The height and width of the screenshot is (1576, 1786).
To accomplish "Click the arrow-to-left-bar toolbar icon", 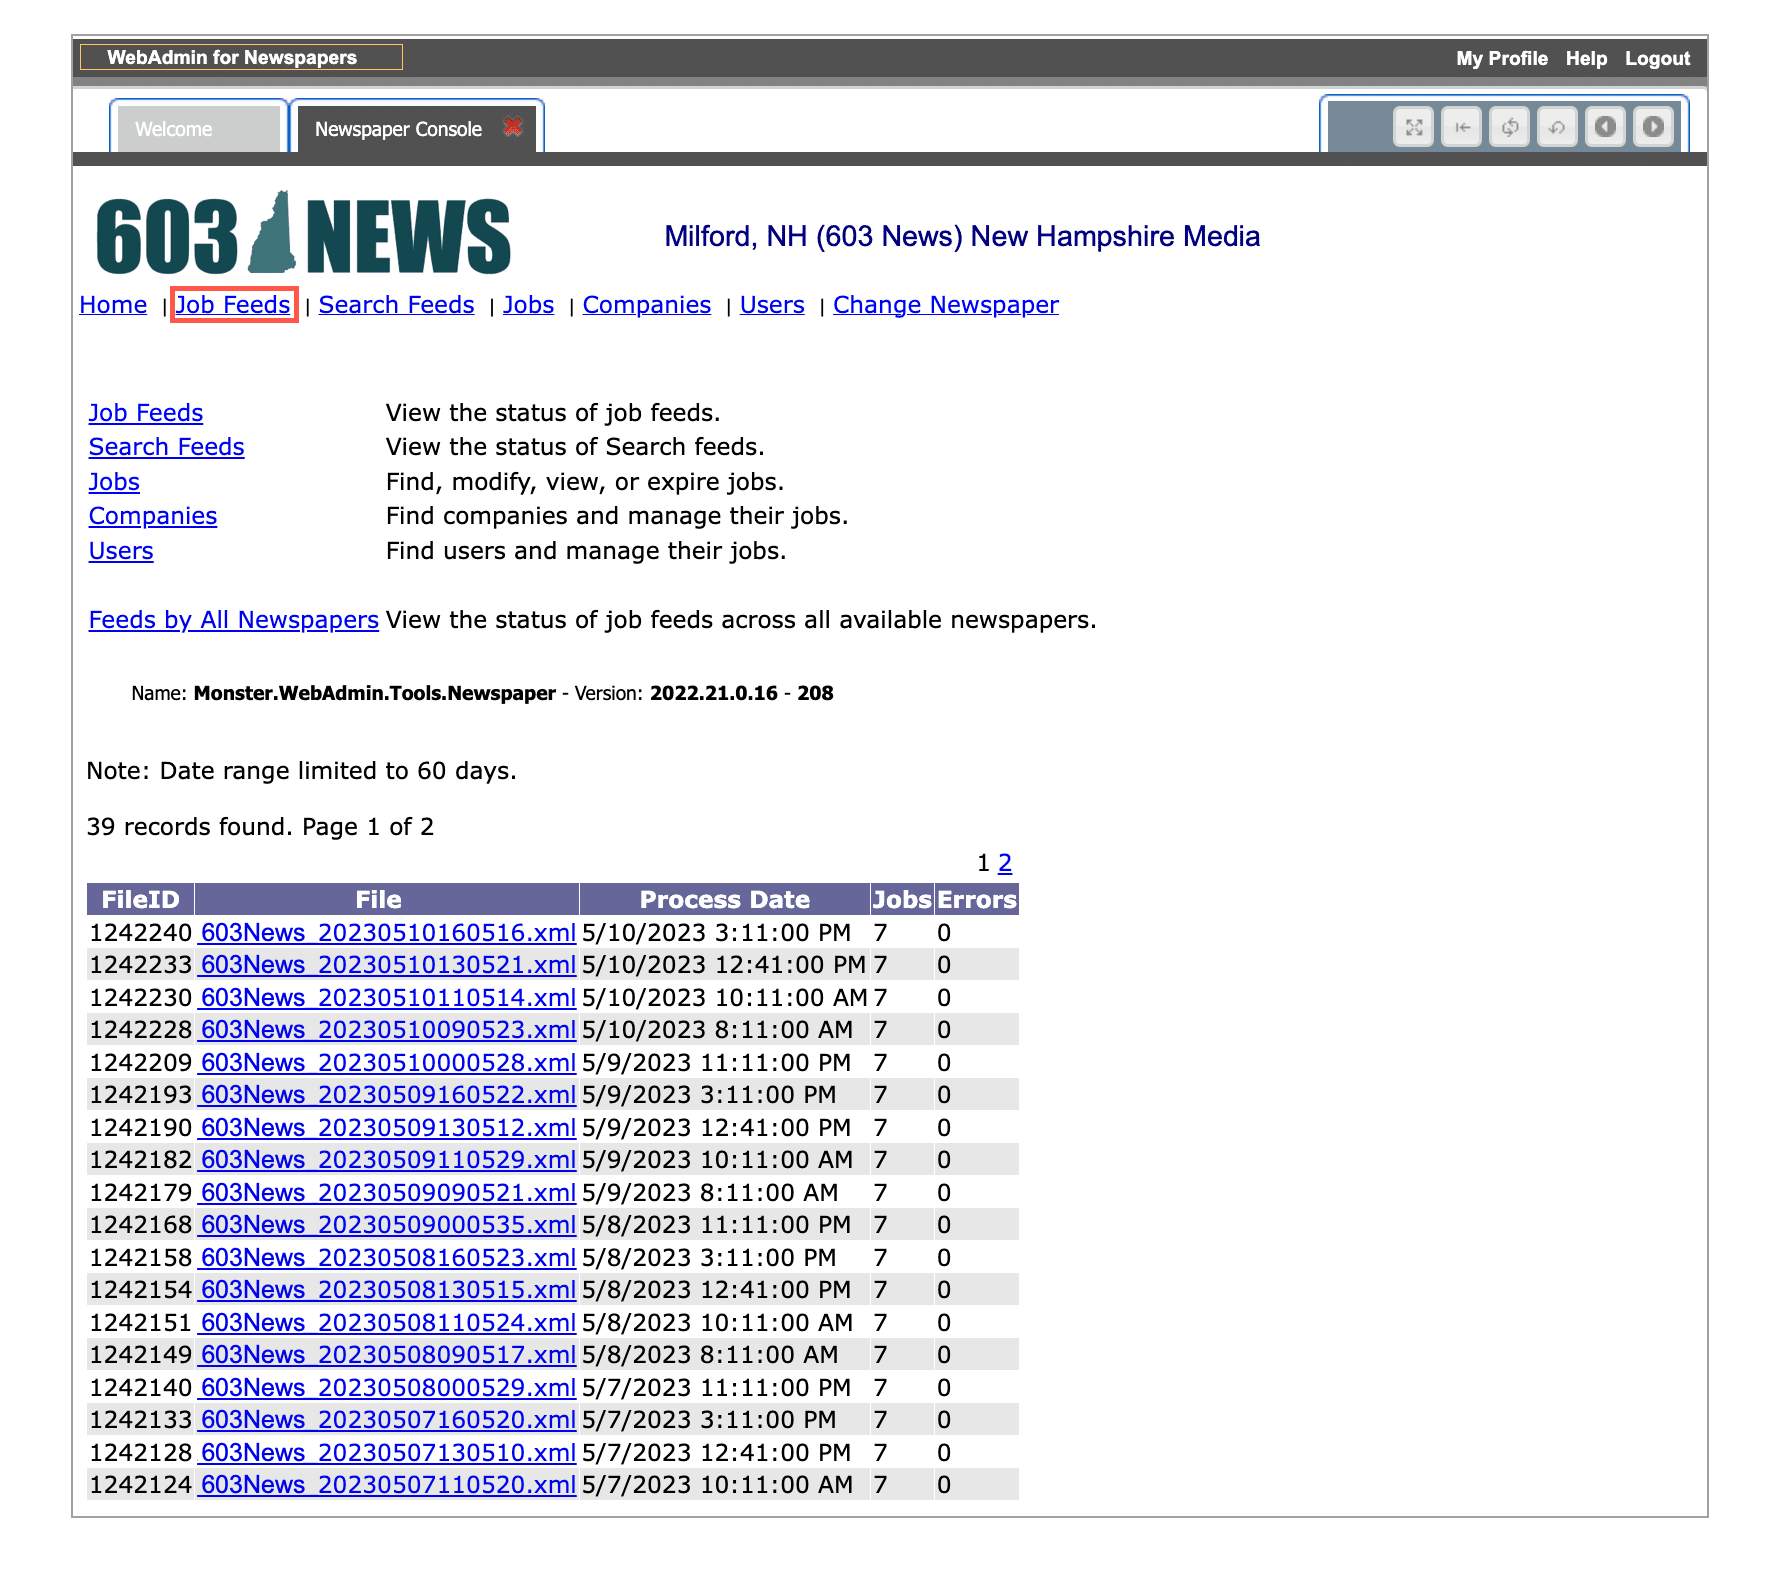I will click(x=1461, y=127).
